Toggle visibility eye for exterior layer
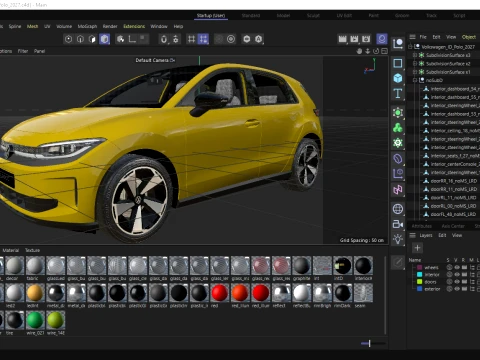This screenshot has height=360, width=480. (x=457, y=289)
